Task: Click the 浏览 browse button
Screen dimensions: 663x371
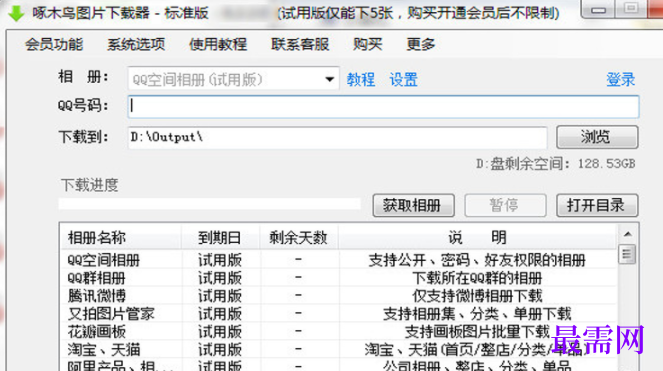Action: click(597, 137)
